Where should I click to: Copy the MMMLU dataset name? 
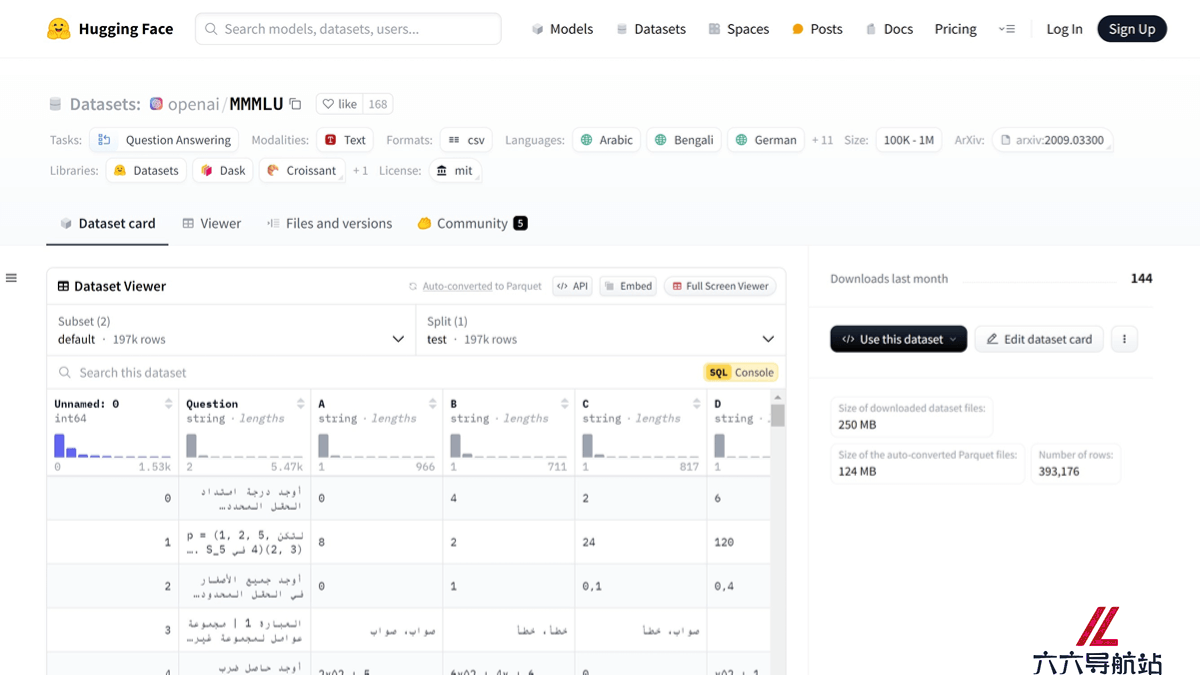click(x=295, y=104)
